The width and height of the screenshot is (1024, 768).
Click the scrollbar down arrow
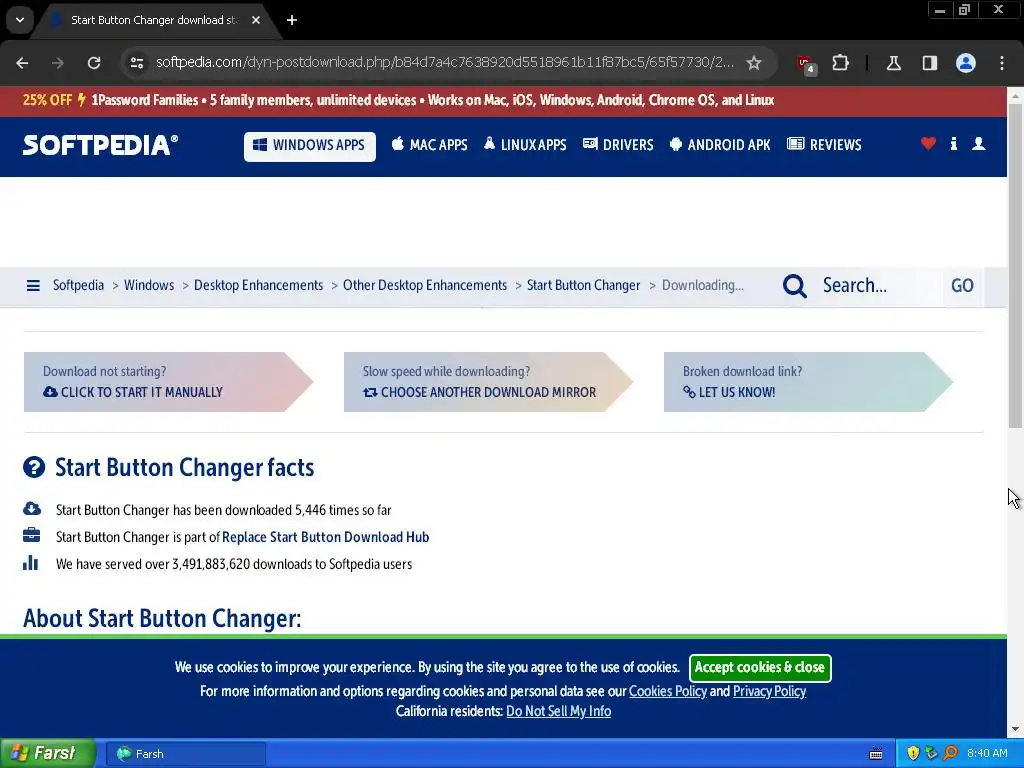pos(1015,729)
